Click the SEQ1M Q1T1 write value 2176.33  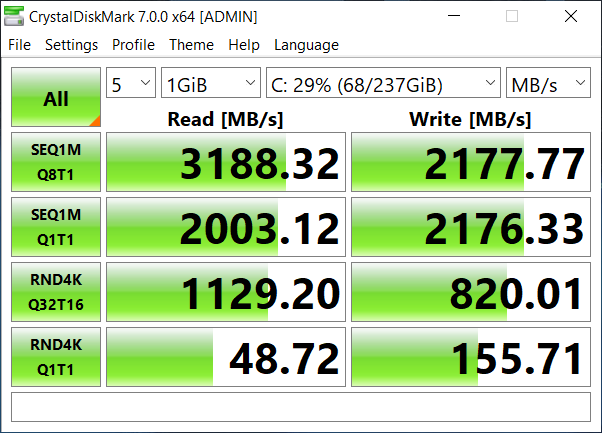point(471,227)
